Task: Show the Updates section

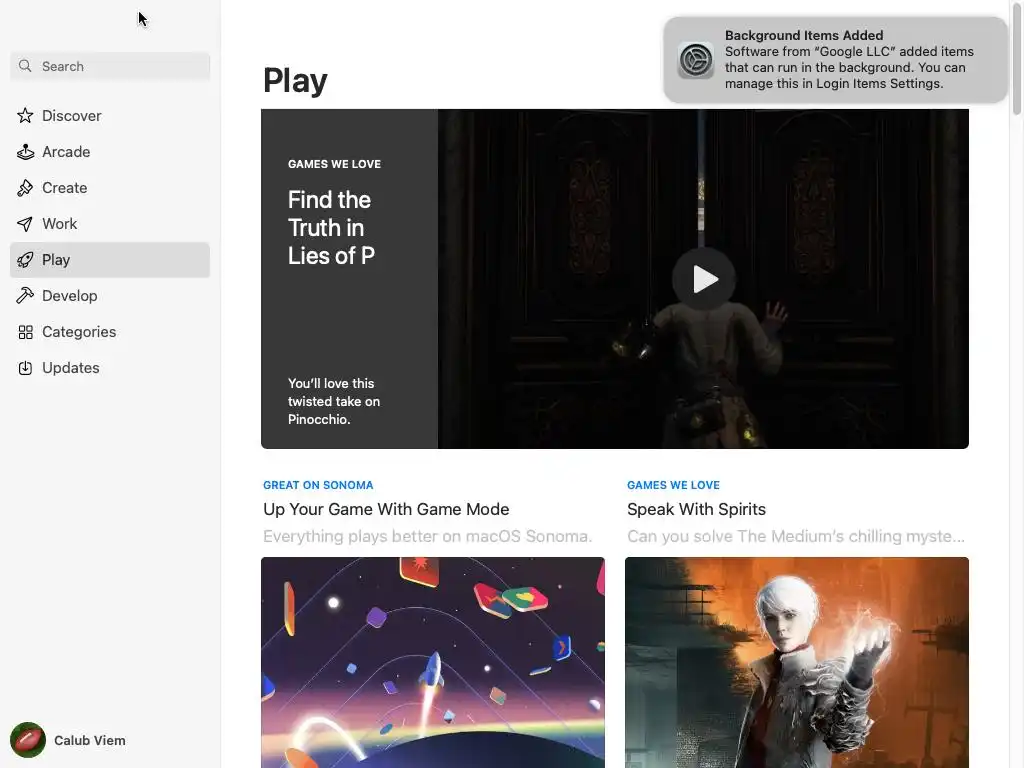Action: click(x=110, y=368)
